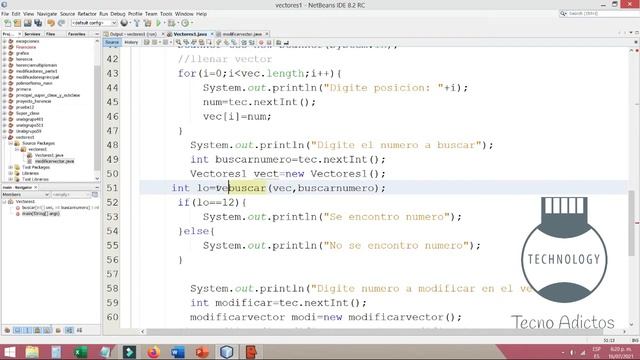Expand the Test Packages node
This screenshot has width=640, height=360.
point(11,167)
